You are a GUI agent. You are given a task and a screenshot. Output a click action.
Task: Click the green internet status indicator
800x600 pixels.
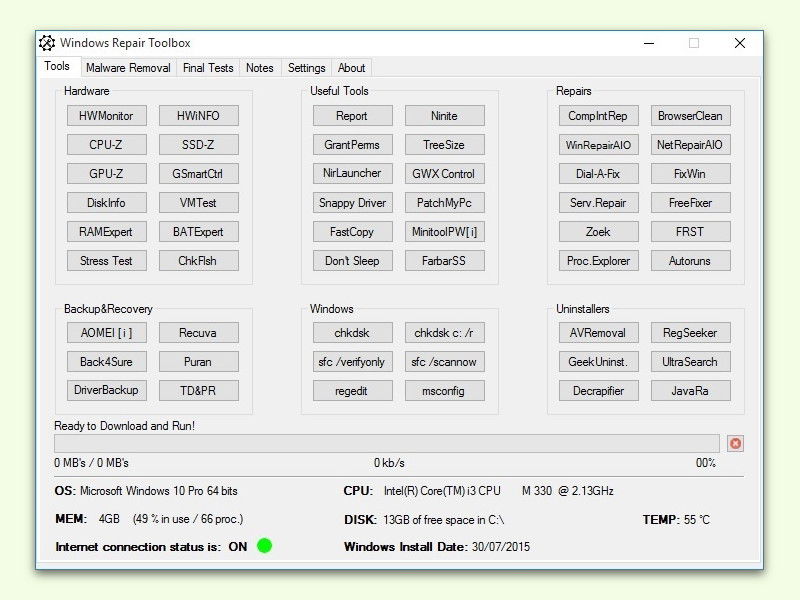pos(264,546)
